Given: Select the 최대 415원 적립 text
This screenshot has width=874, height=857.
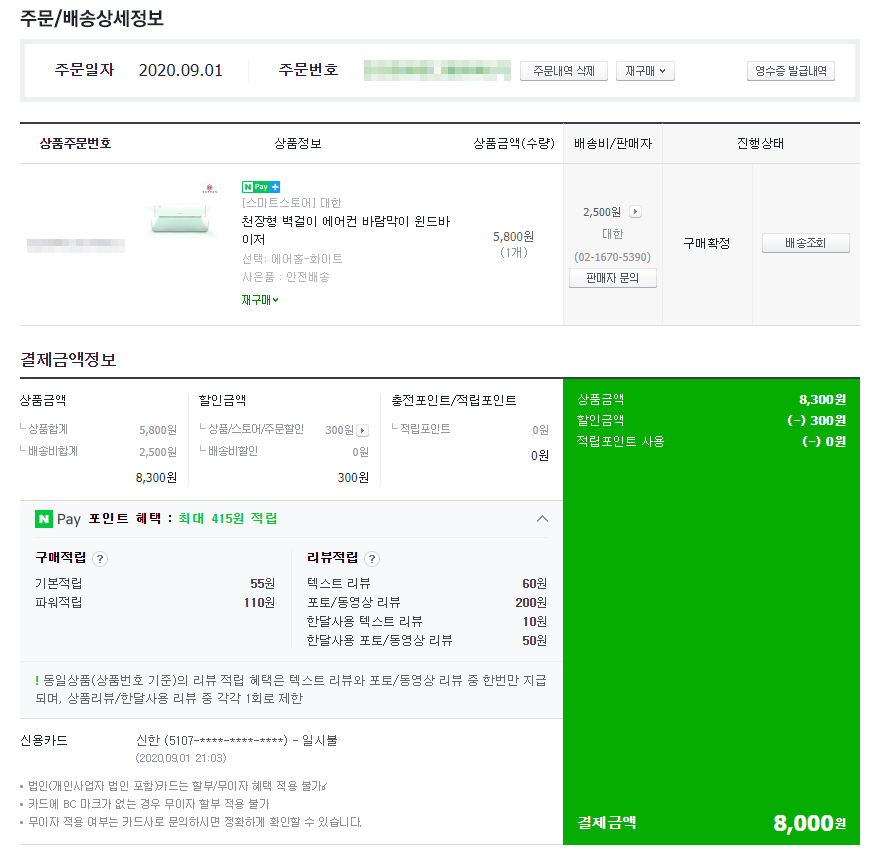Looking at the screenshot, I should [x=227, y=519].
